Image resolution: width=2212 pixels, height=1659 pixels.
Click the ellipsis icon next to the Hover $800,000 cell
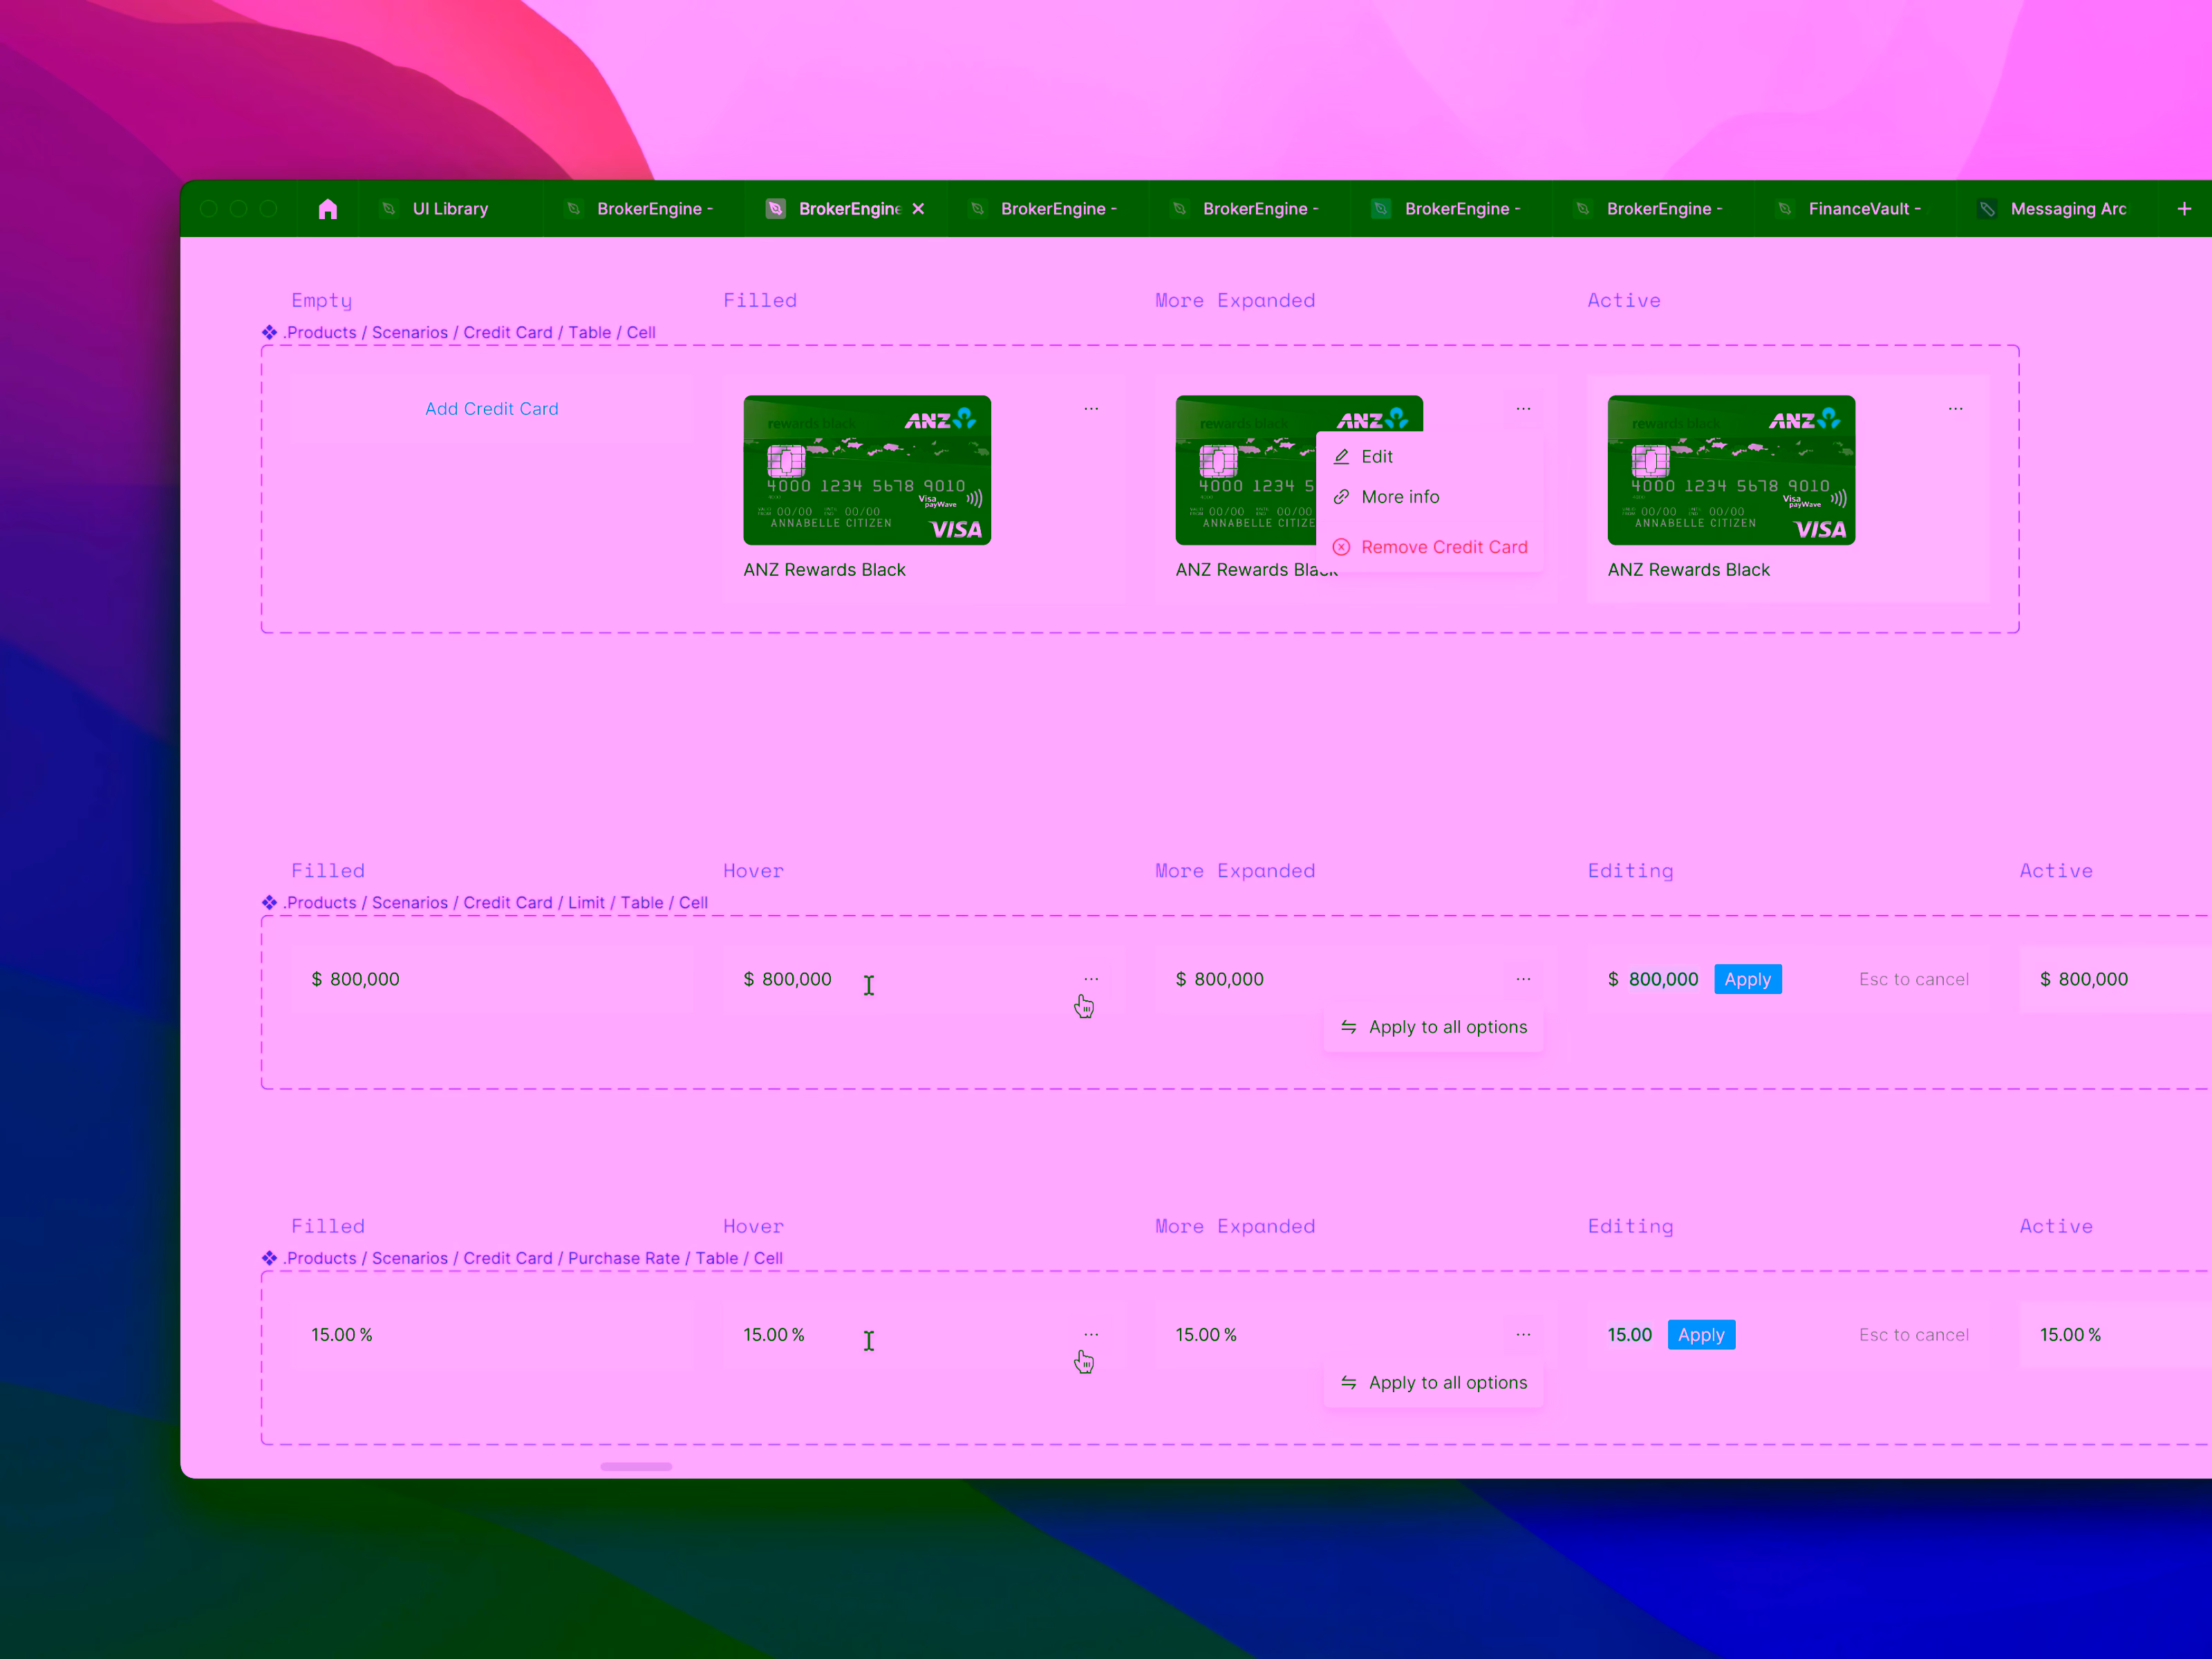click(1091, 979)
